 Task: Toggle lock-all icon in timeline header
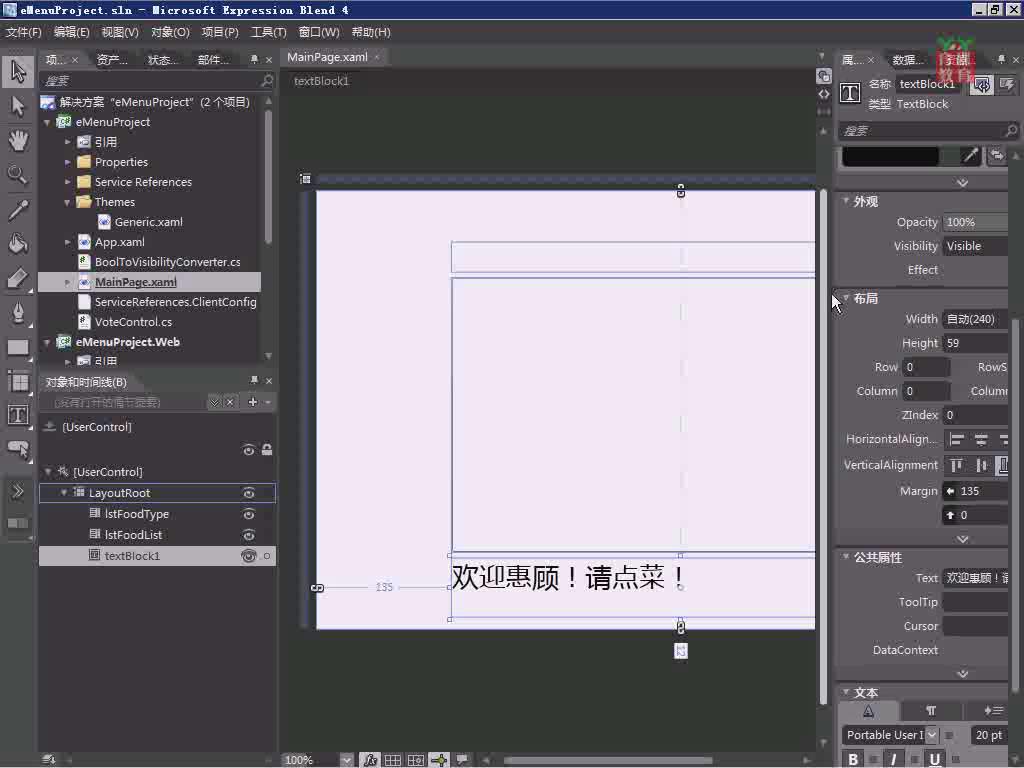[267, 449]
